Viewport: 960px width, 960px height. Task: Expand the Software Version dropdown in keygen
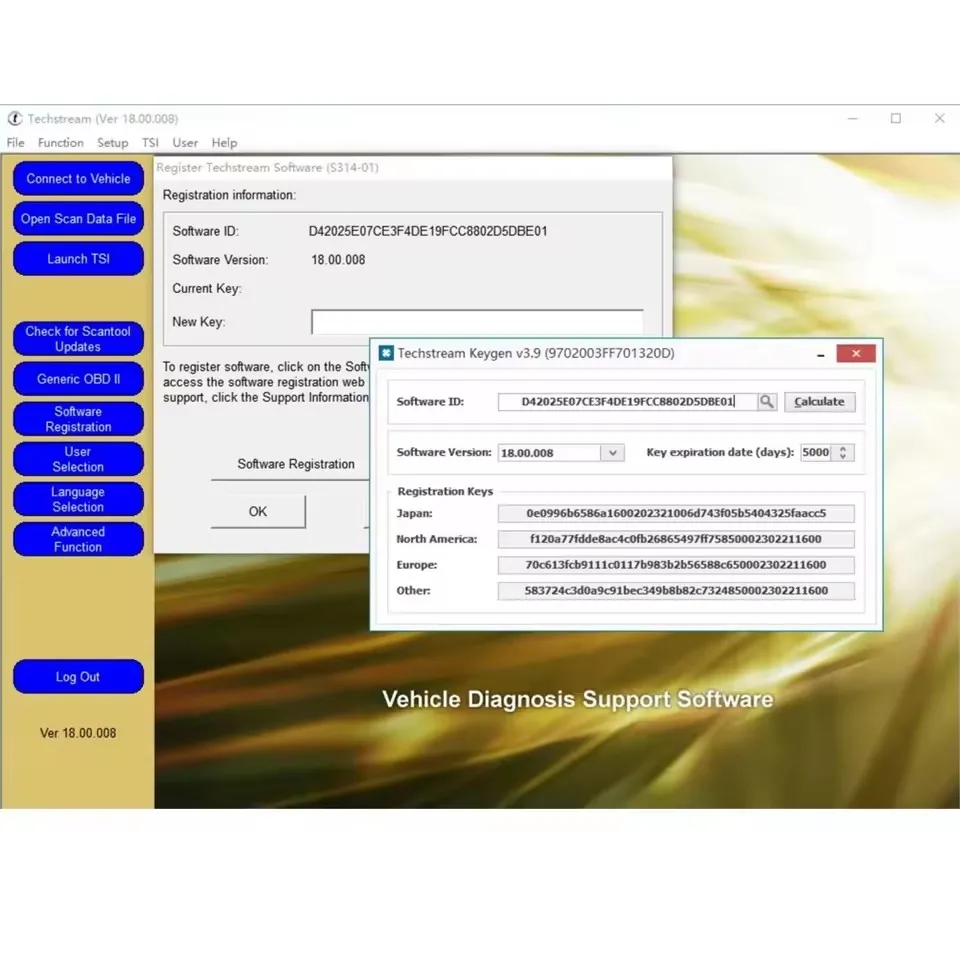pos(612,453)
